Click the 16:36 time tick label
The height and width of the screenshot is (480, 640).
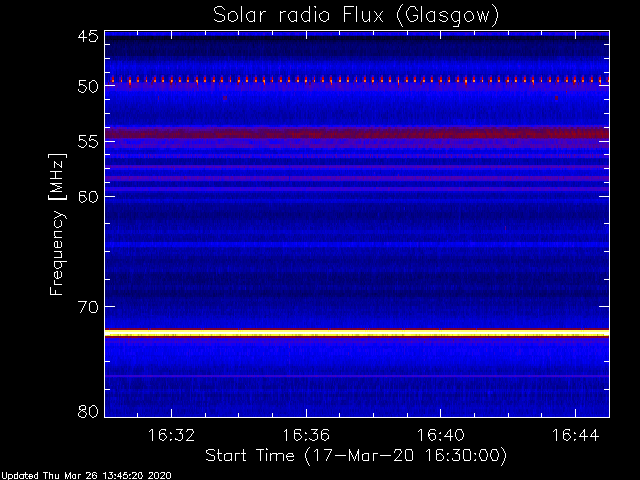click(306, 435)
